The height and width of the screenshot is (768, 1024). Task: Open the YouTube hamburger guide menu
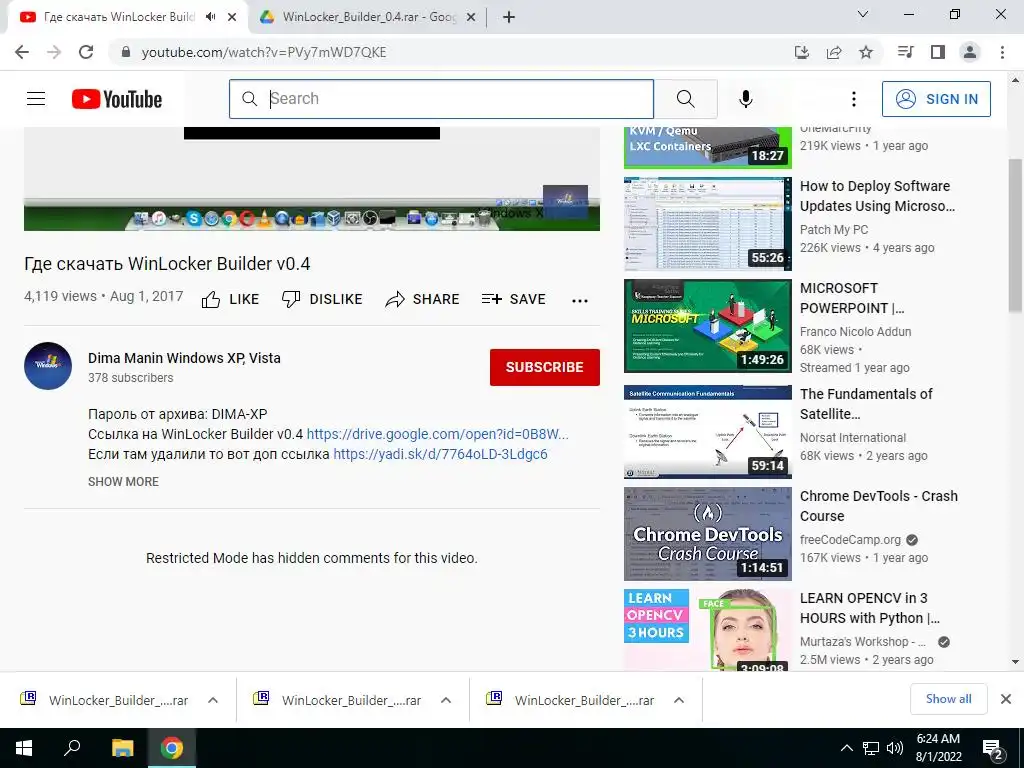(x=36, y=99)
